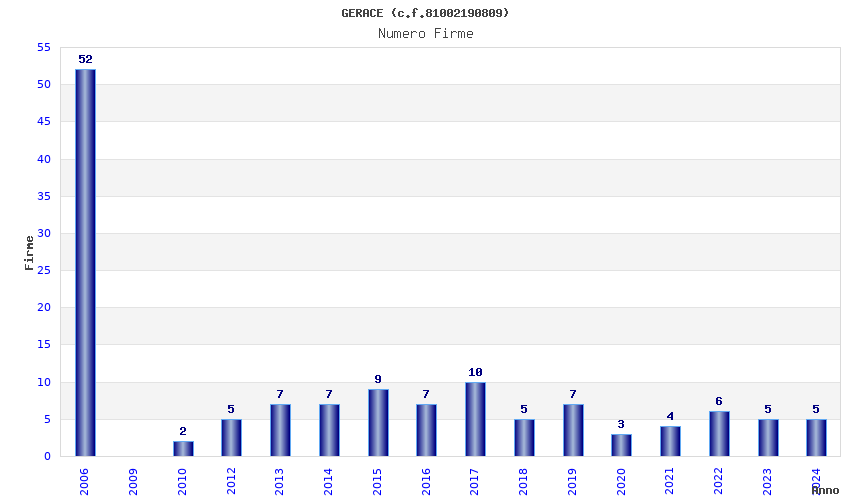Screen dimensions: 850x500
Task: Select the 2010 bar with value 2
Action: point(183,448)
